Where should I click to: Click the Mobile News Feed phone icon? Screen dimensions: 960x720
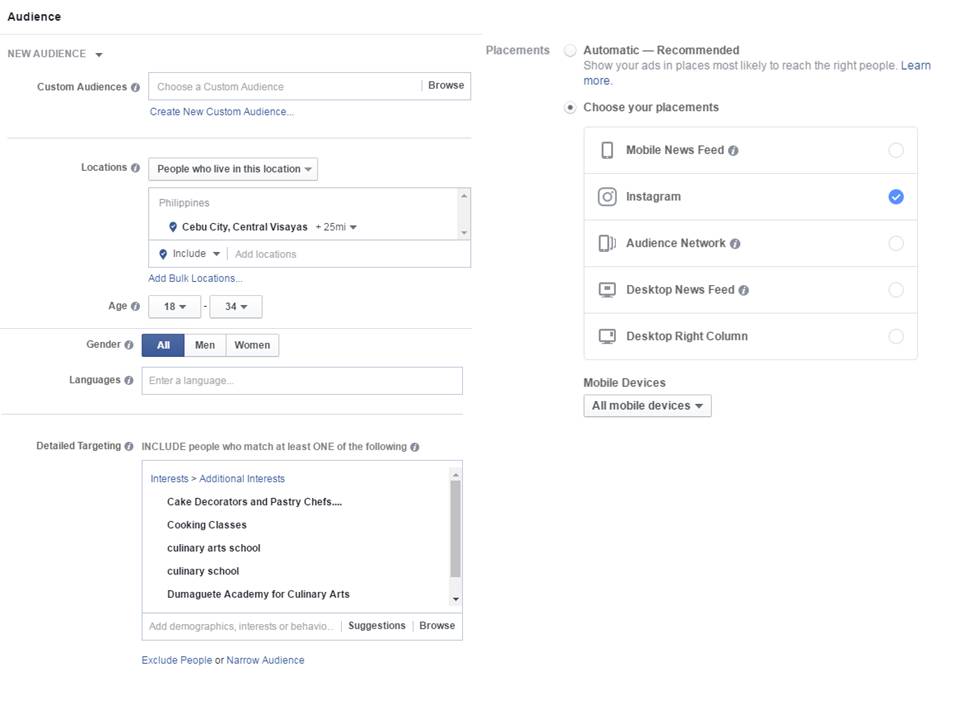pyautogui.click(x=607, y=150)
